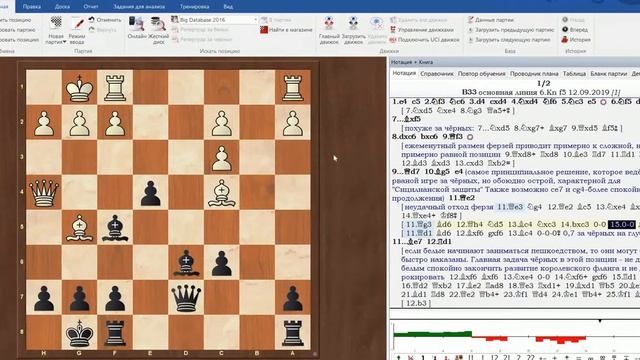Jump to move 12.Rd1 in notation

(440, 242)
